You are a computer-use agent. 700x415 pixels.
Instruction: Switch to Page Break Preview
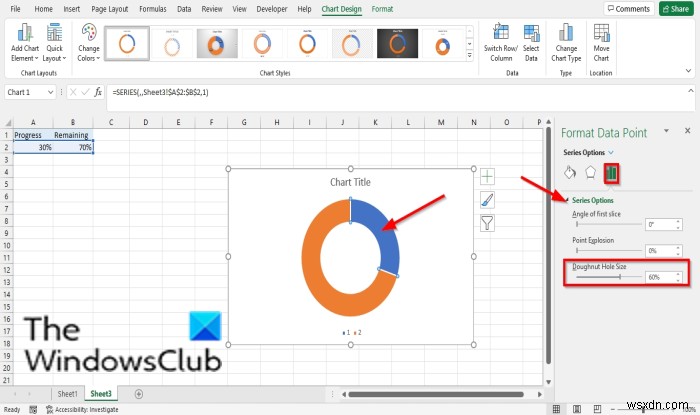click(x=597, y=409)
